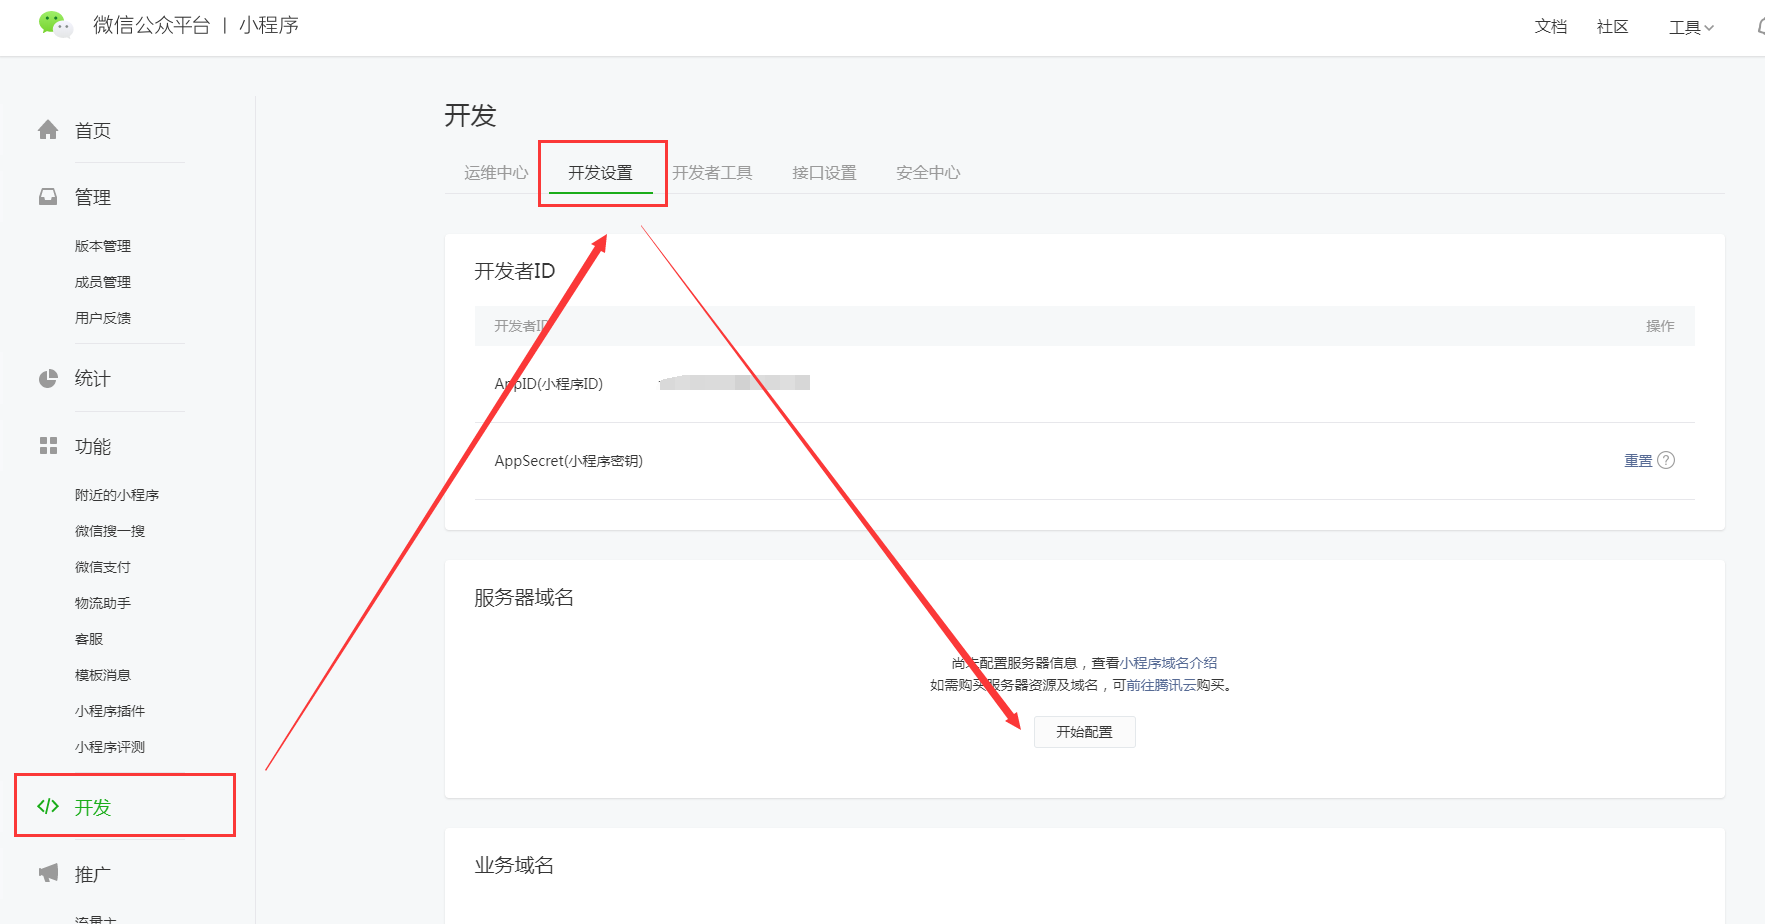1765x924 pixels.
Task: Open 开发 in the sidebar
Action: [x=93, y=807]
